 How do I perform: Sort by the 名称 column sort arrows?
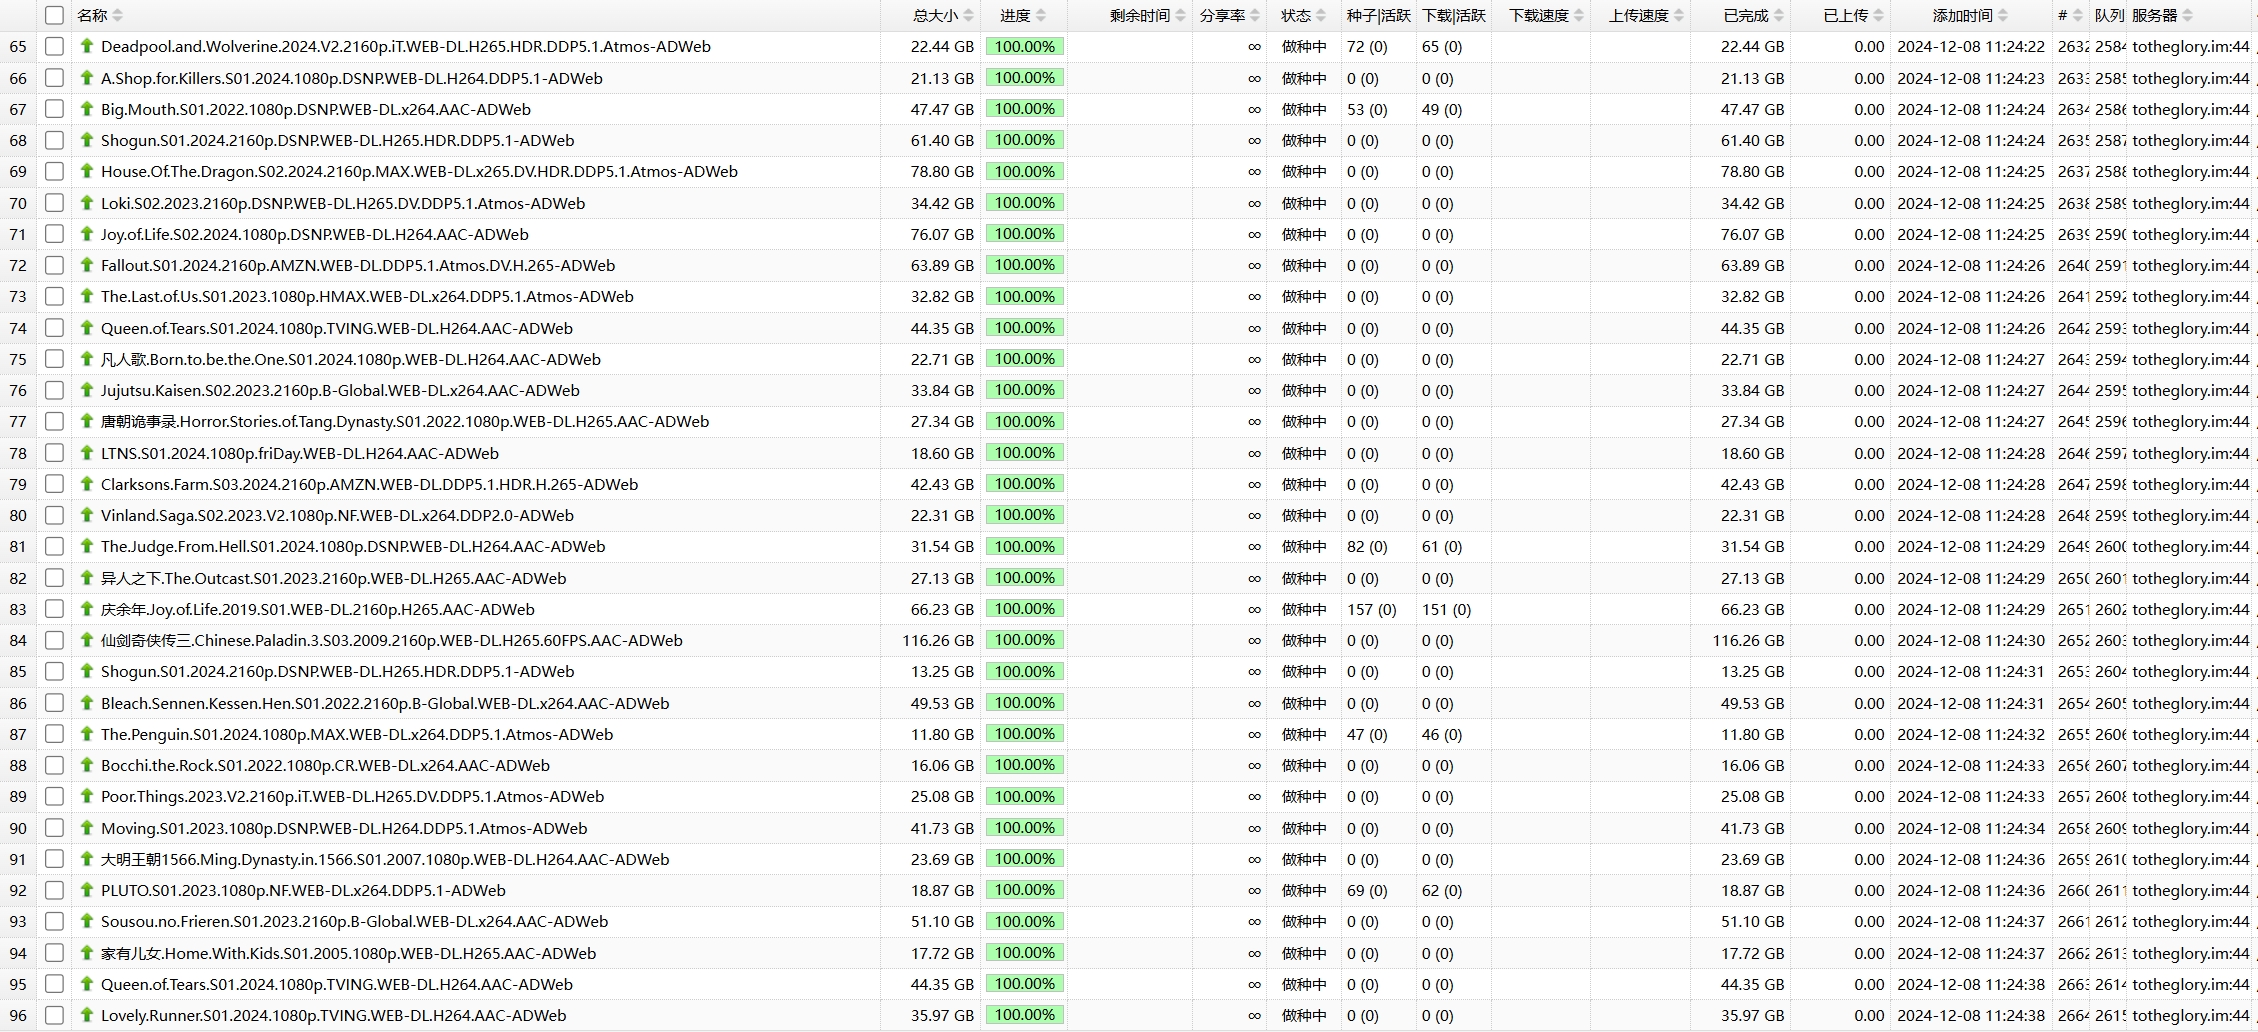pos(118,15)
